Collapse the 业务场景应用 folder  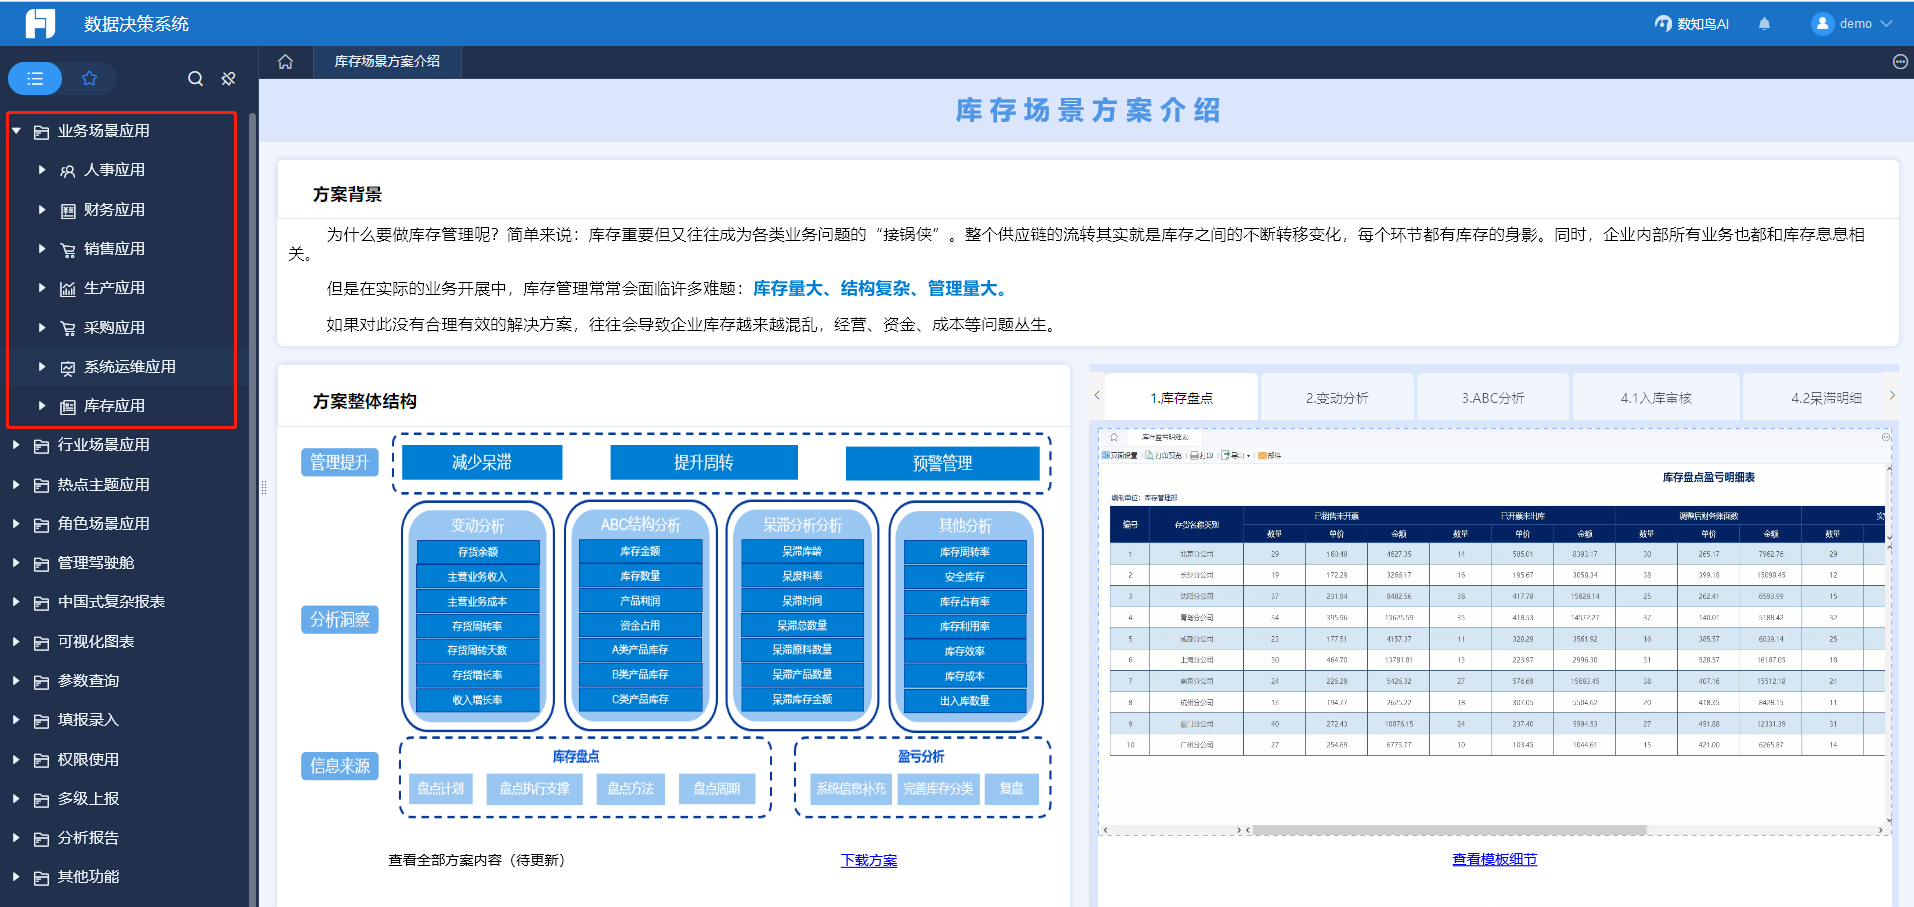click(x=16, y=131)
